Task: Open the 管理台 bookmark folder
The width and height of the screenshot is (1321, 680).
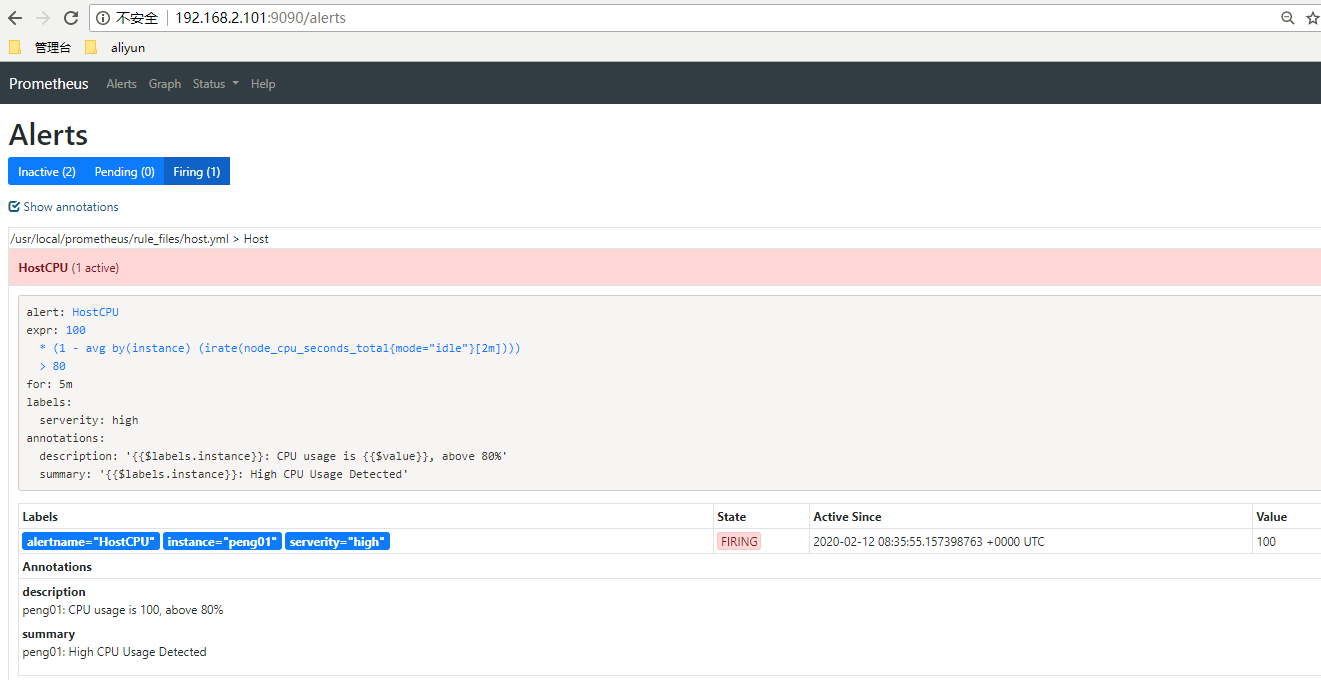Action: click(x=40, y=47)
